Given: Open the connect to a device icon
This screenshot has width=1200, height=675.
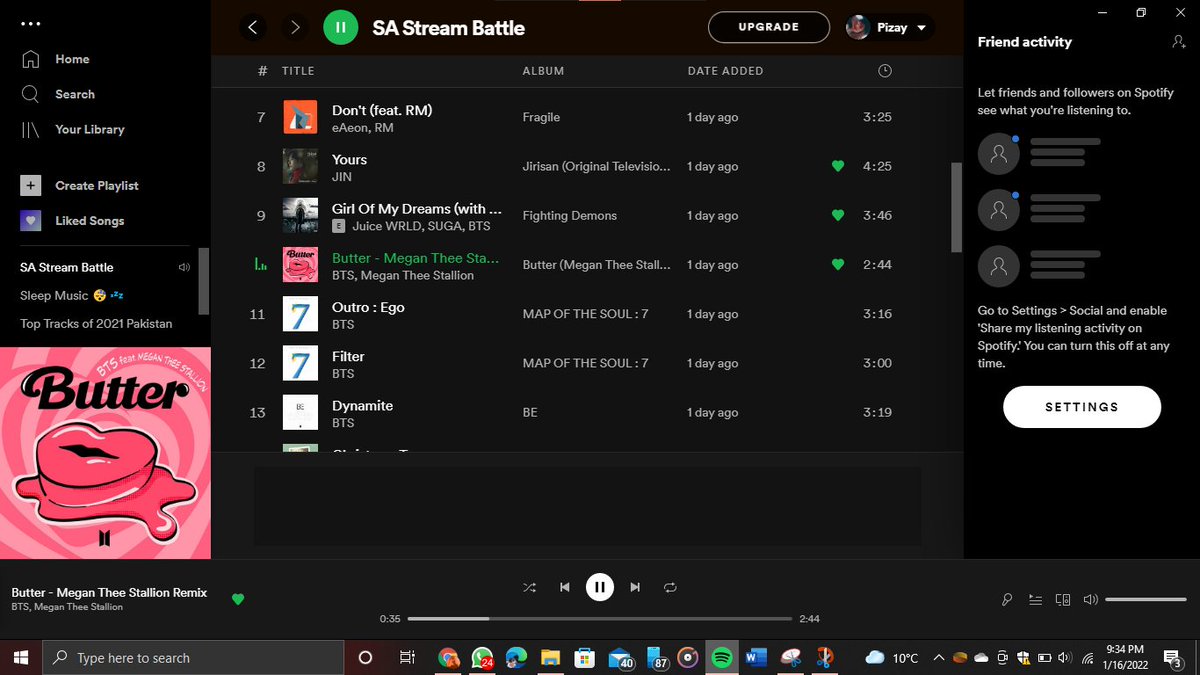Looking at the screenshot, I should [x=1063, y=600].
